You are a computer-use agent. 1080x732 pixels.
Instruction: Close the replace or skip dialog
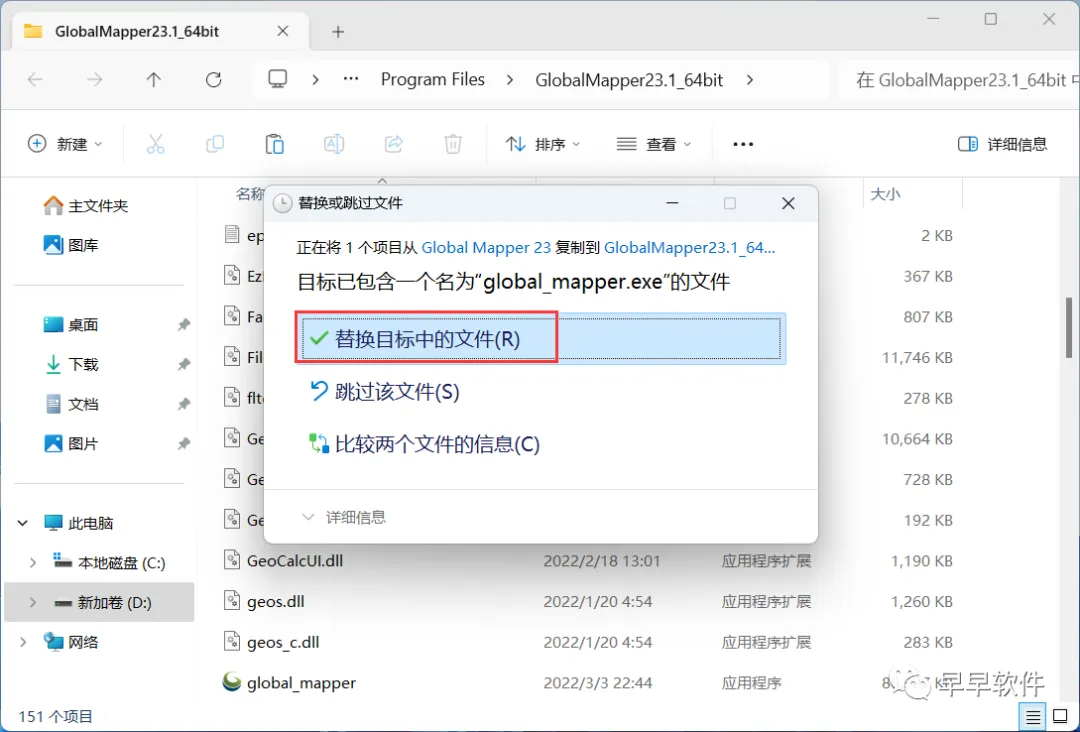tap(788, 203)
